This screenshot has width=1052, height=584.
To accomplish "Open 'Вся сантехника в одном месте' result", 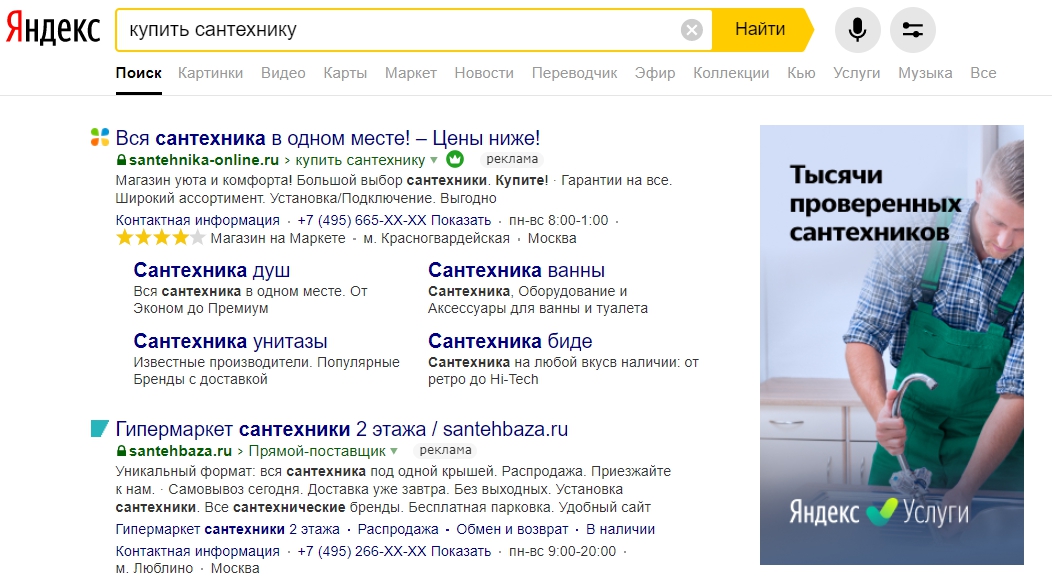I will tap(327, 138).
